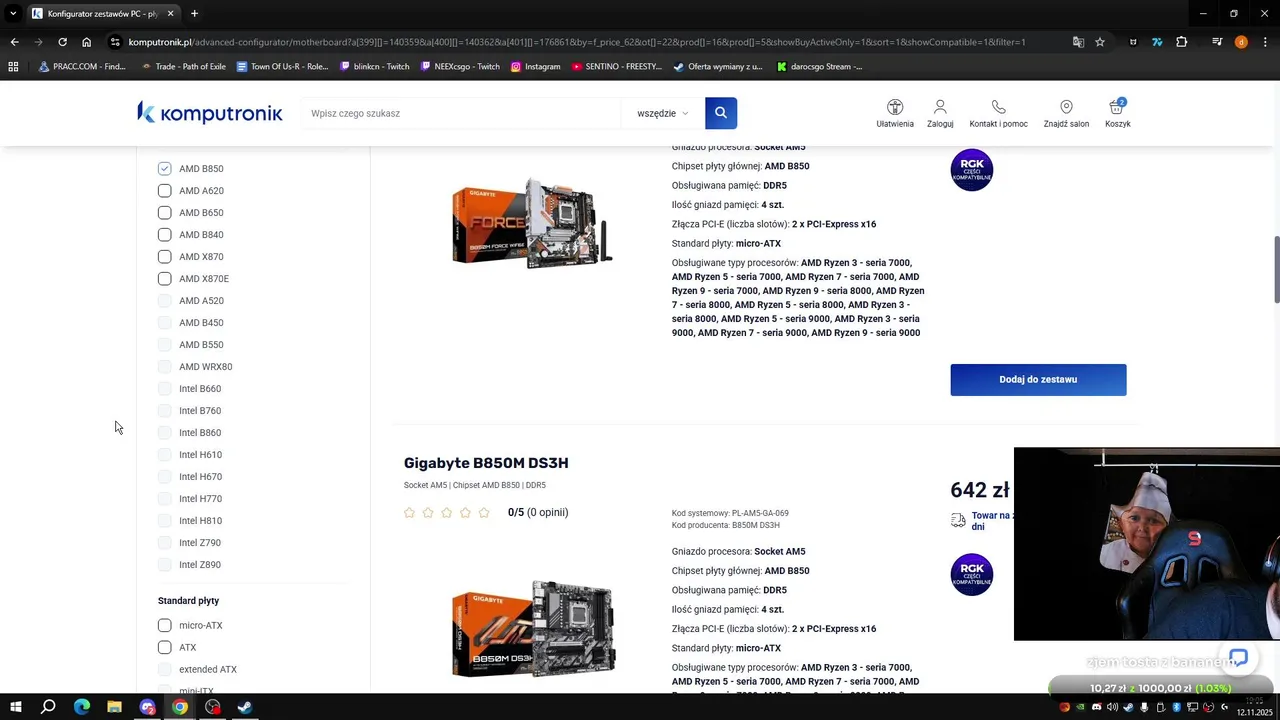Open the Chrome profile avatar

pos(1241,42)
